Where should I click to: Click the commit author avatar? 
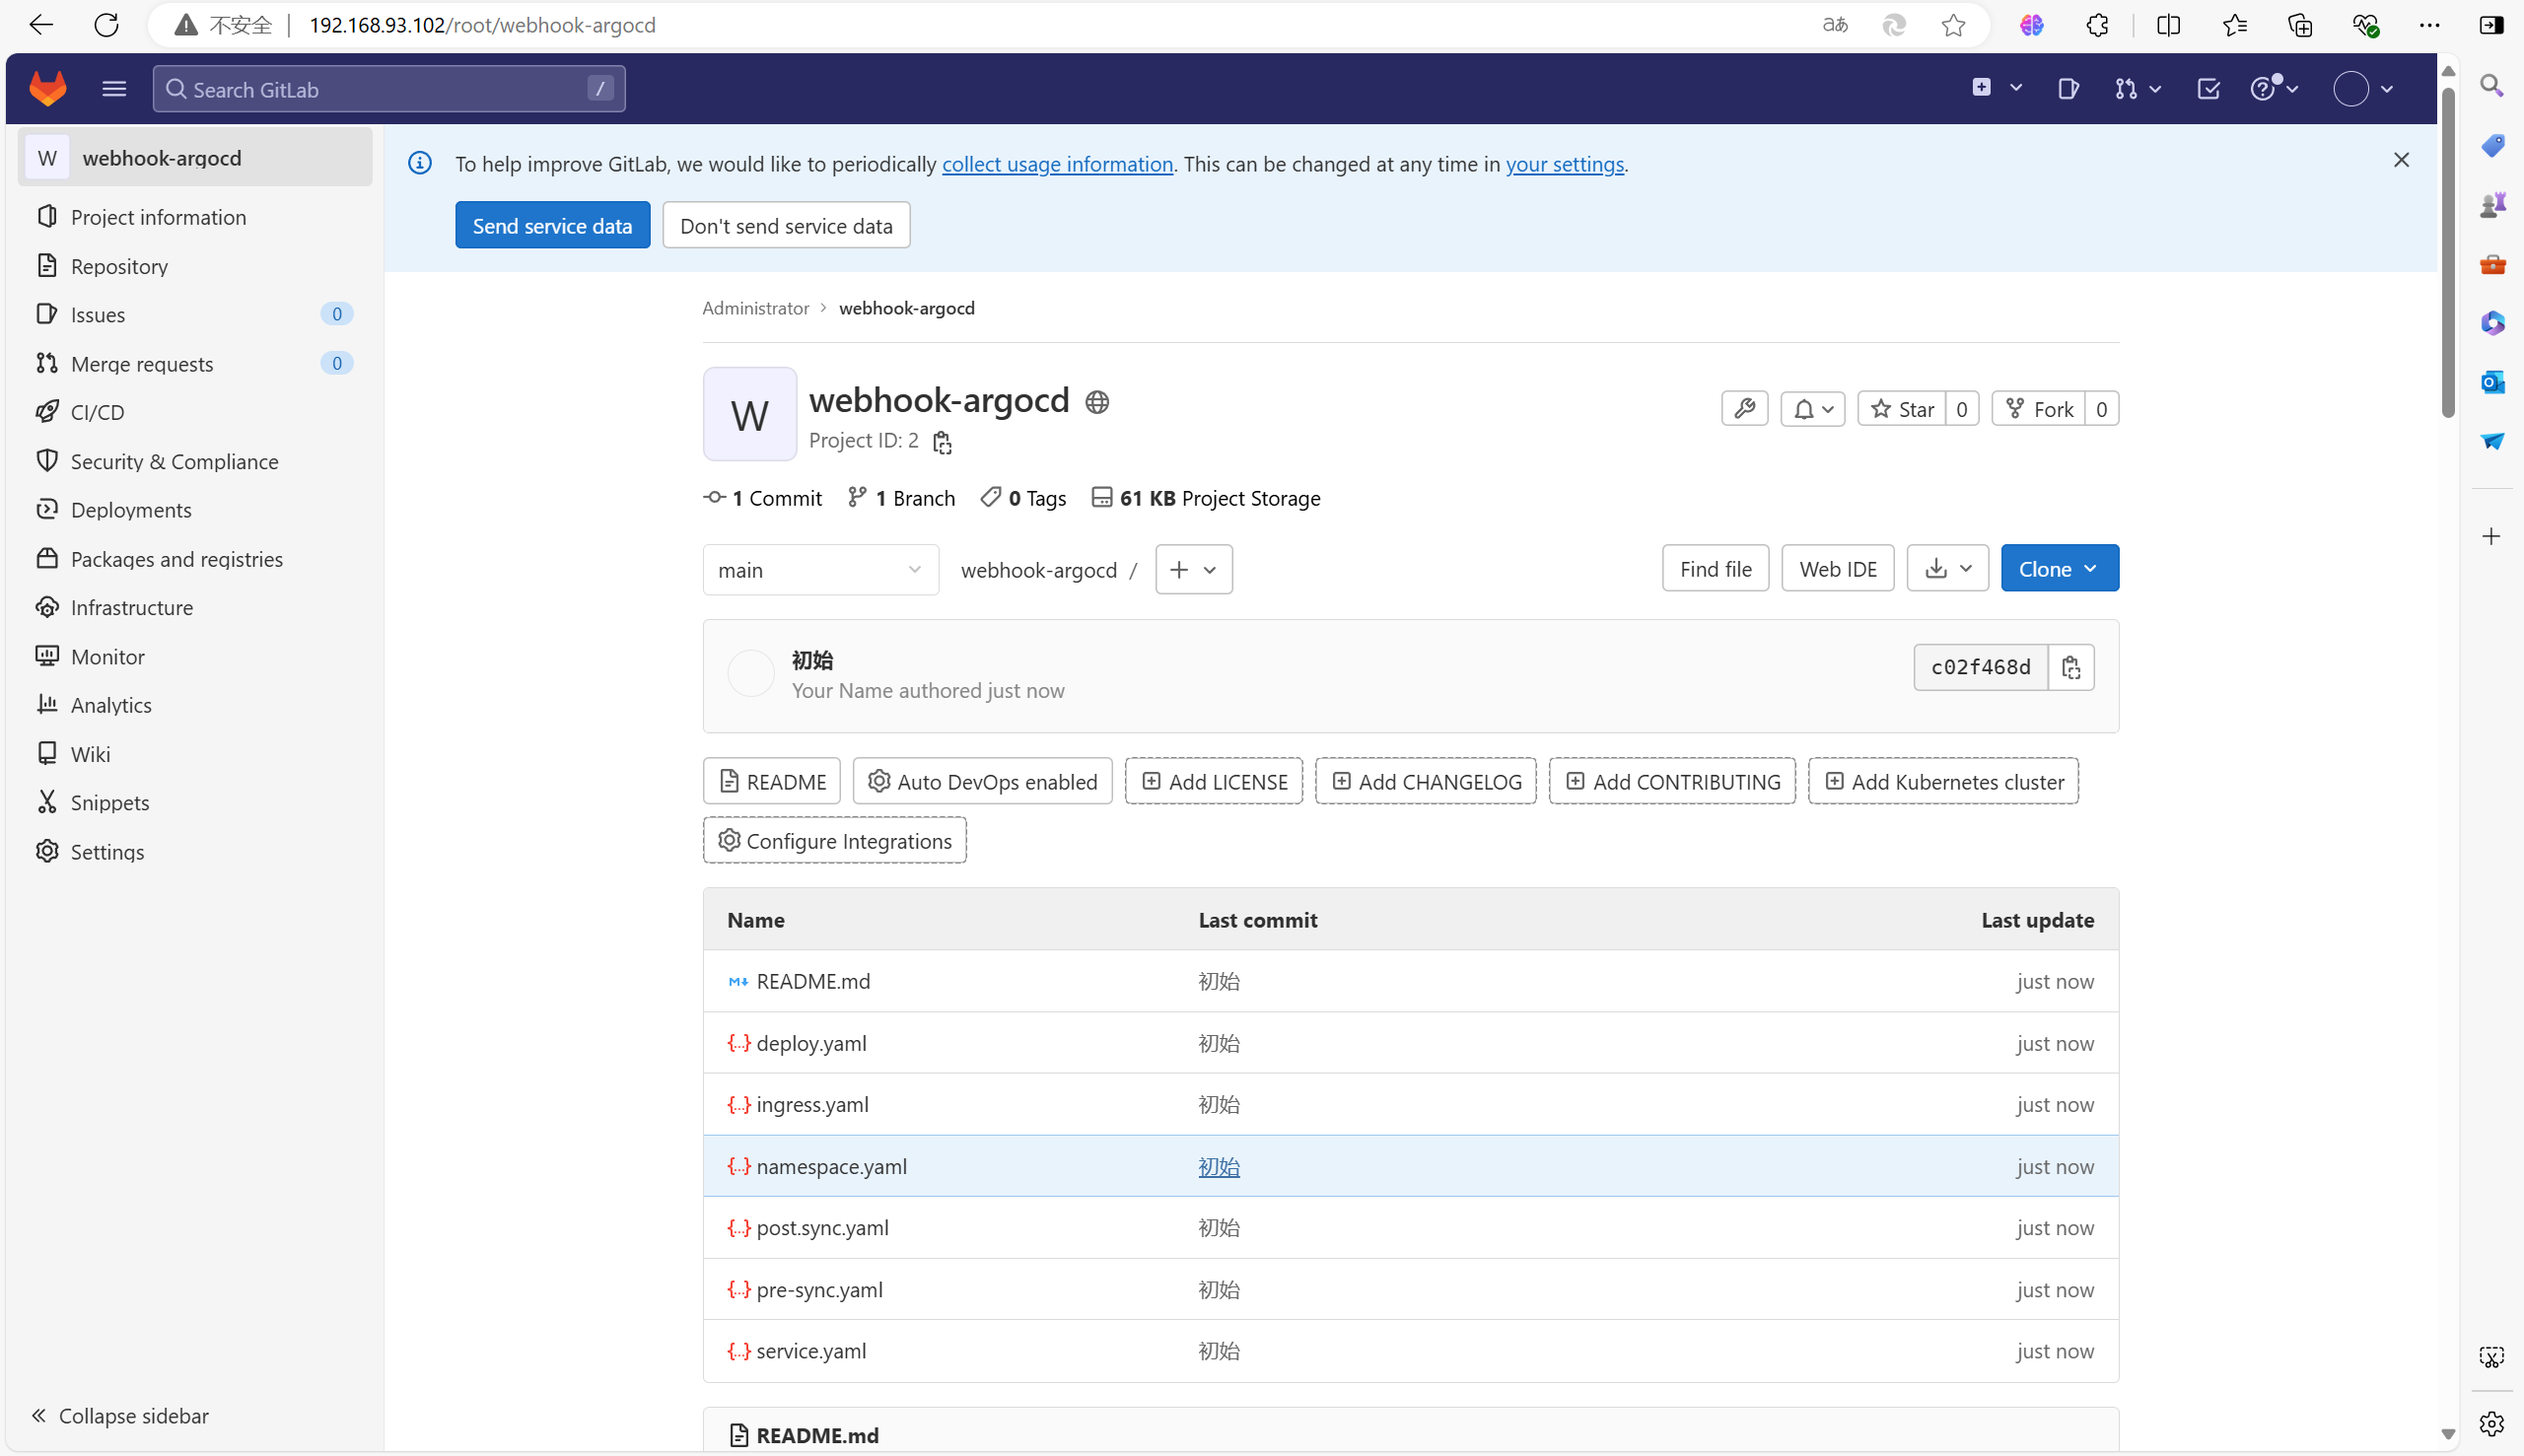(750, 673)
